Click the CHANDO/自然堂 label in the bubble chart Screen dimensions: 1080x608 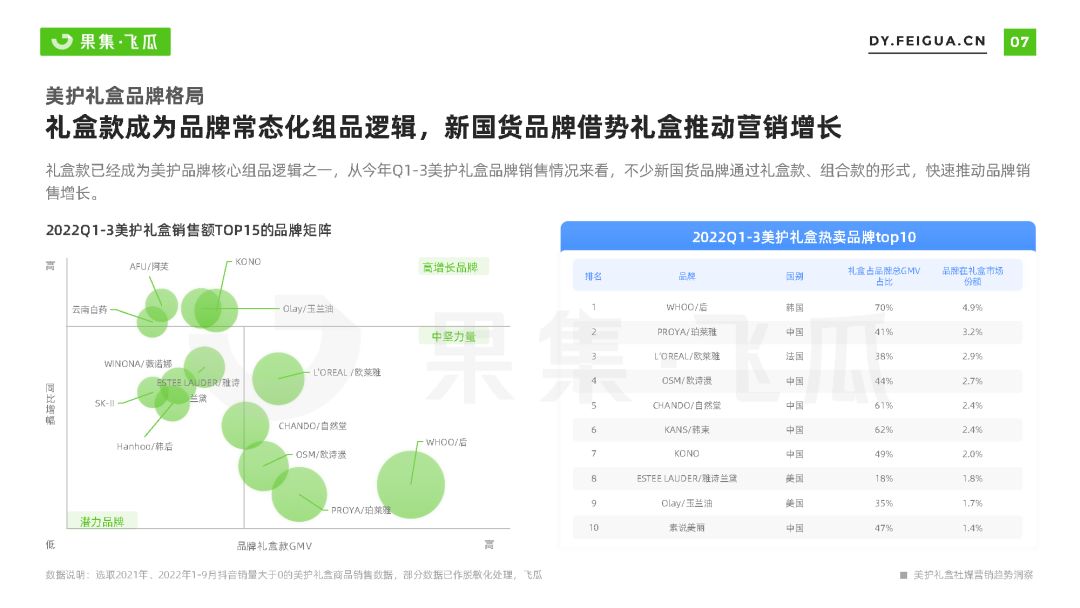(x=312, y=426)
